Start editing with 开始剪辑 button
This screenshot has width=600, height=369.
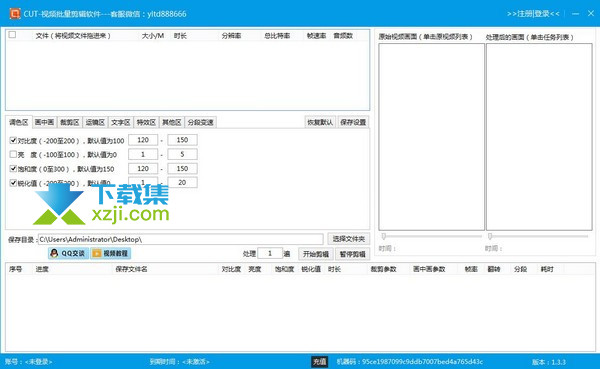pyautogui.click(x=316, y=254)
